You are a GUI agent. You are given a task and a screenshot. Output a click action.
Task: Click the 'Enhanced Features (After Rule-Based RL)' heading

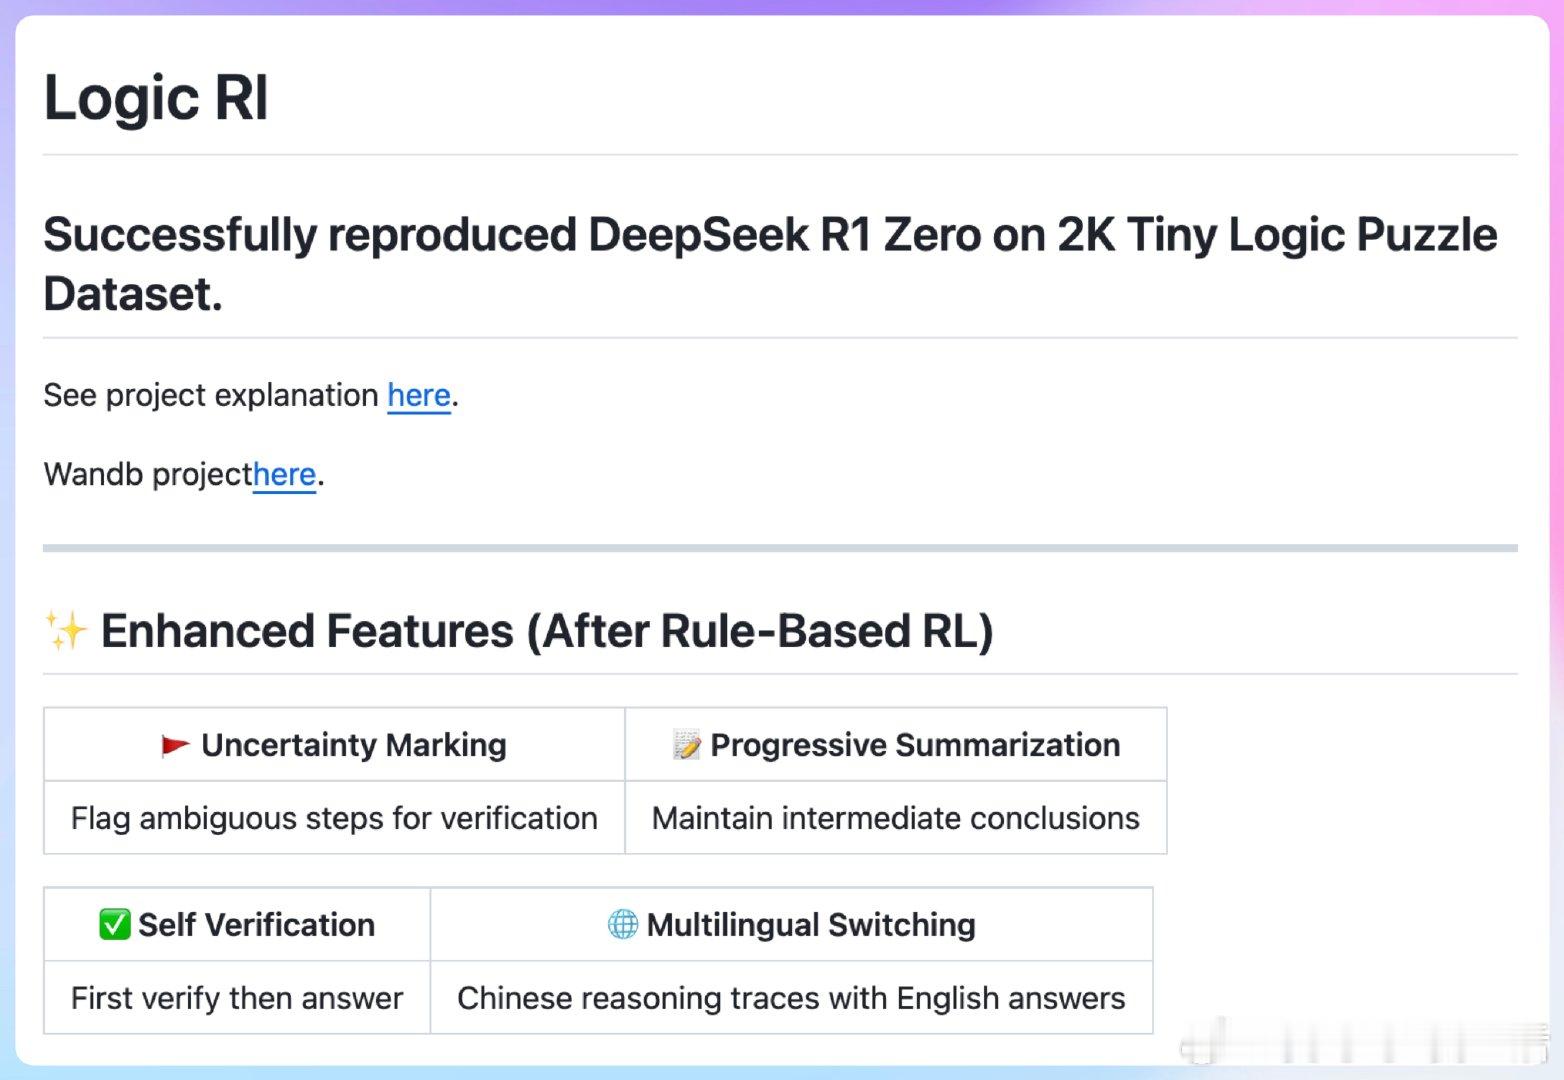(x=547, y=631)
